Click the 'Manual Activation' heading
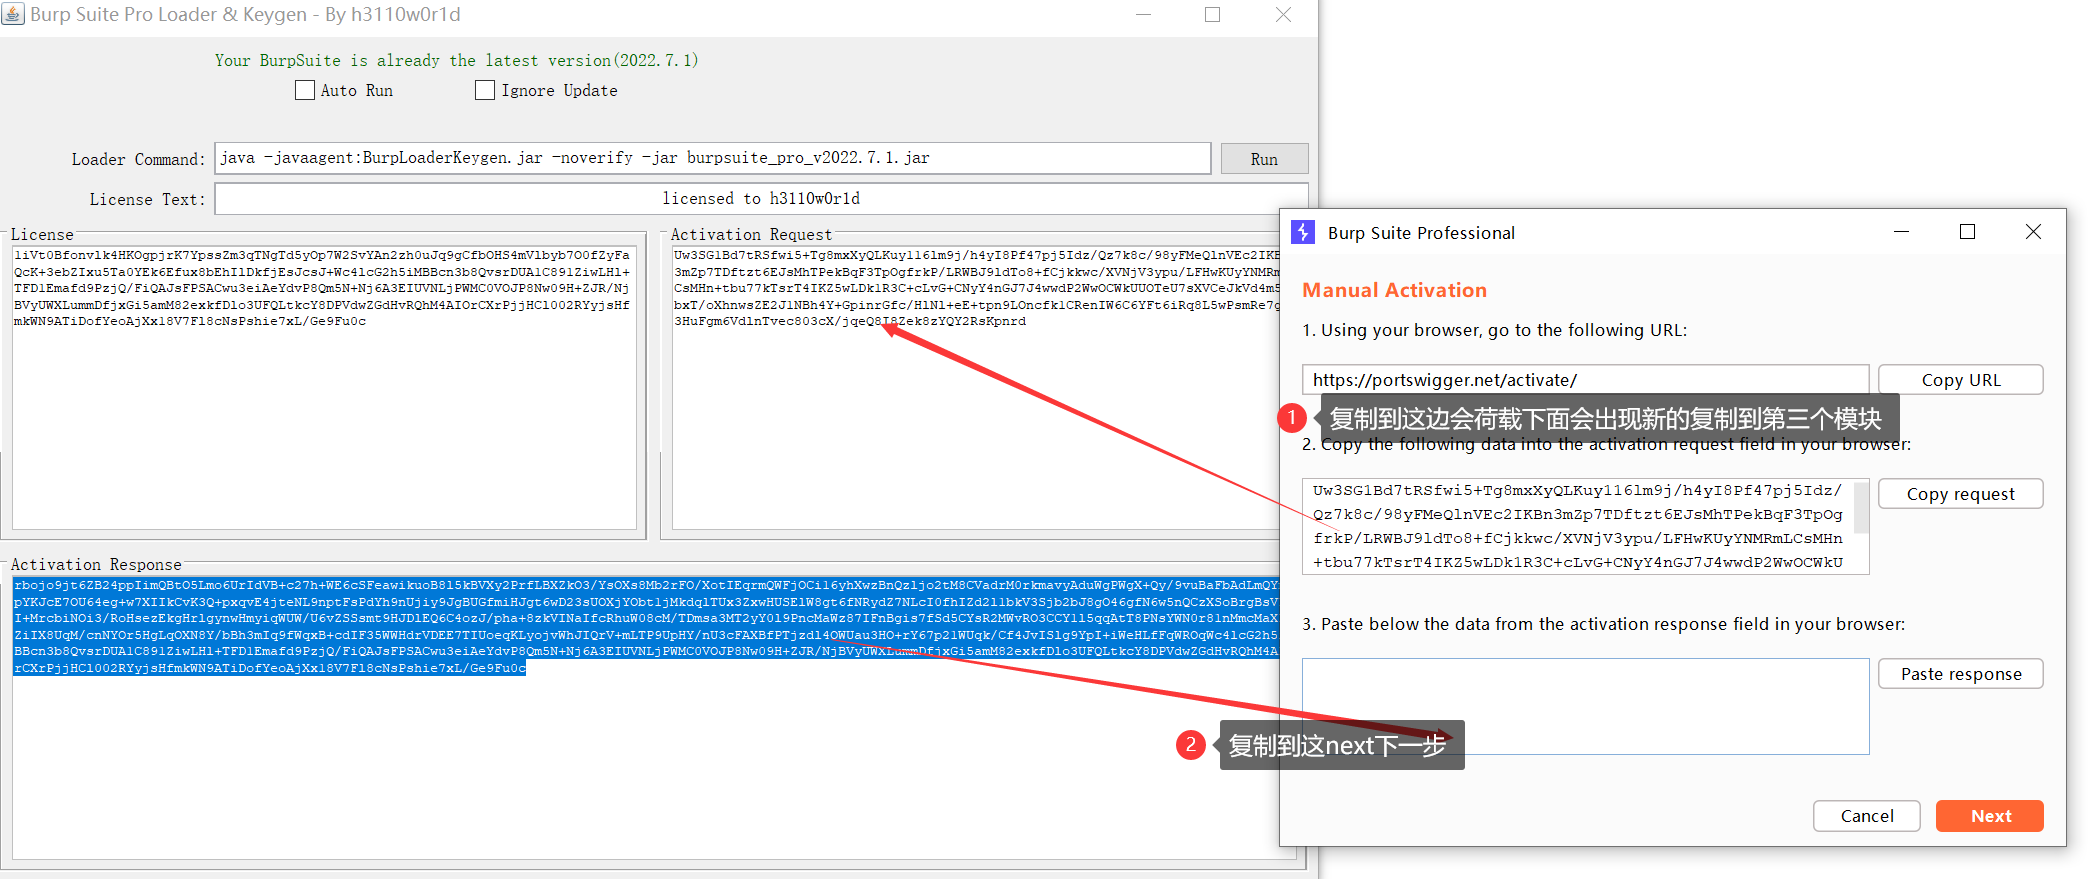Image resolution: width=2090 pixels, height=879 pixels. (1394, 290)
